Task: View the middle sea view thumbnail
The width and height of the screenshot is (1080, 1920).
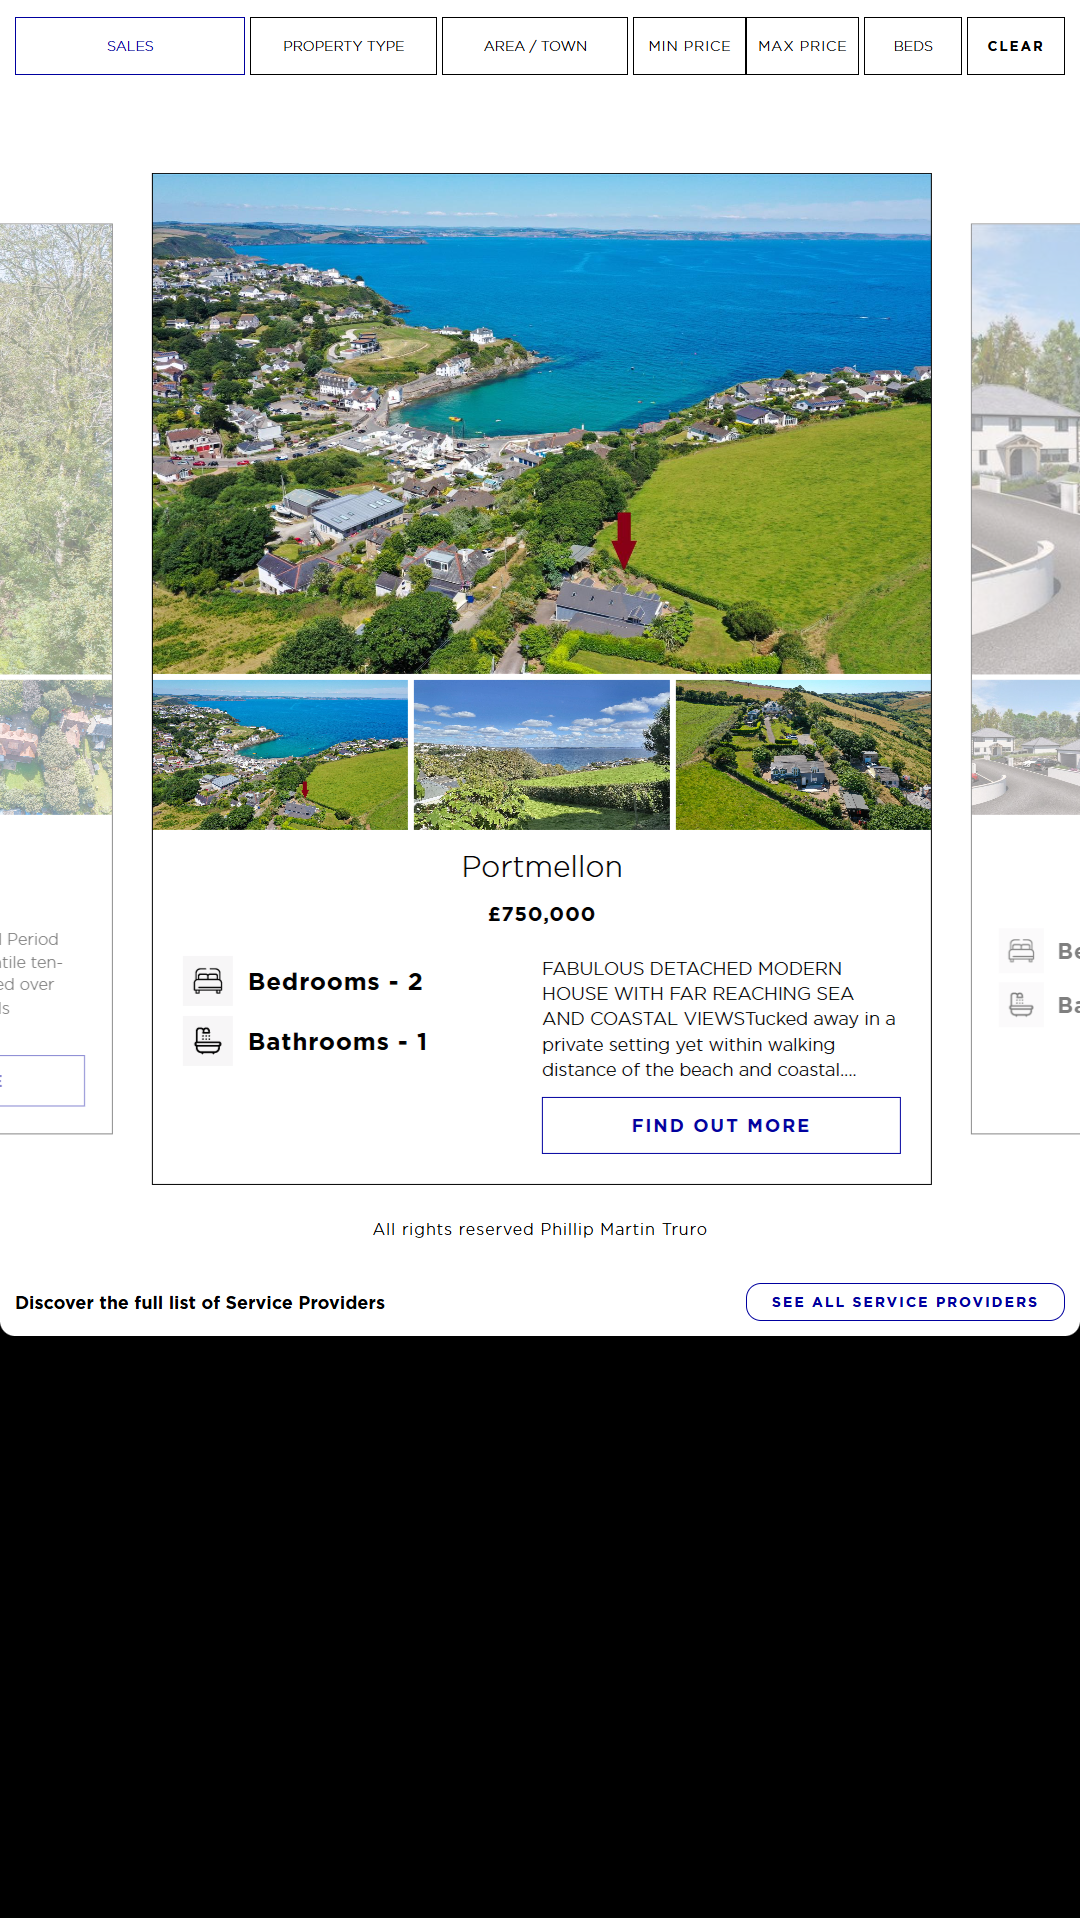Action: coord(541,755)
